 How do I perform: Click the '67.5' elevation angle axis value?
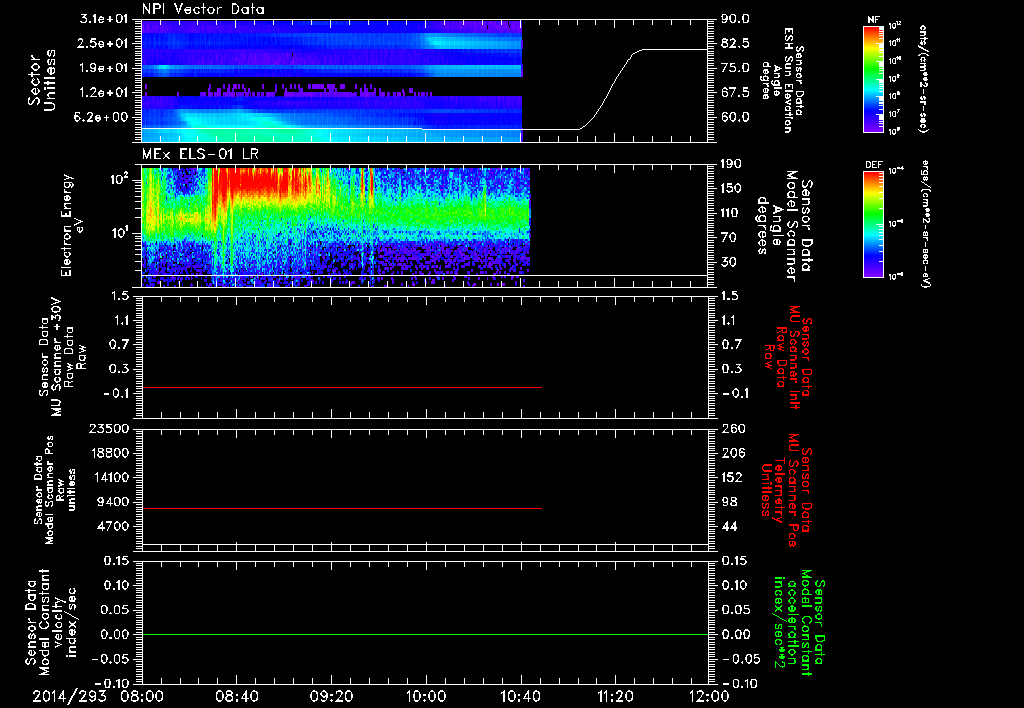[735, 92]
